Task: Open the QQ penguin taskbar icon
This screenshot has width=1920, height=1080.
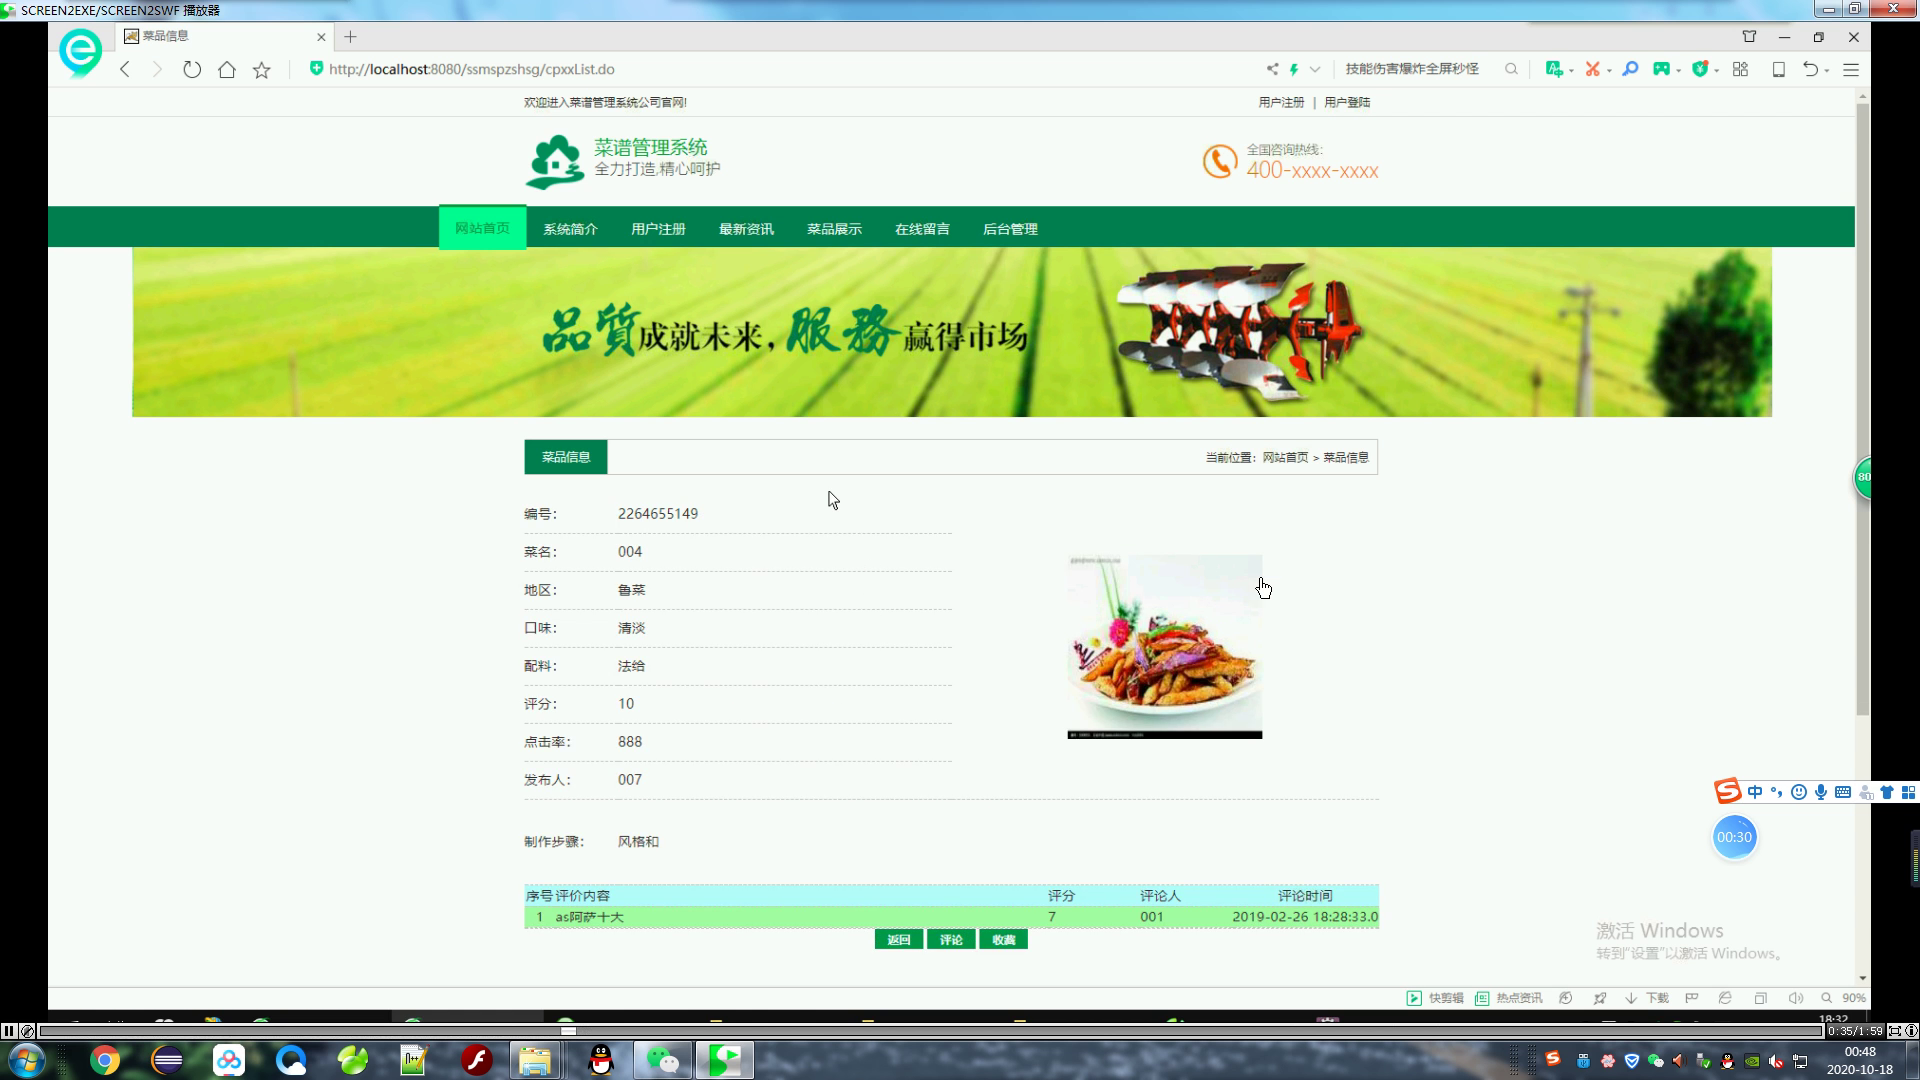Action: pyautogui.click(x=601, y=1060)
